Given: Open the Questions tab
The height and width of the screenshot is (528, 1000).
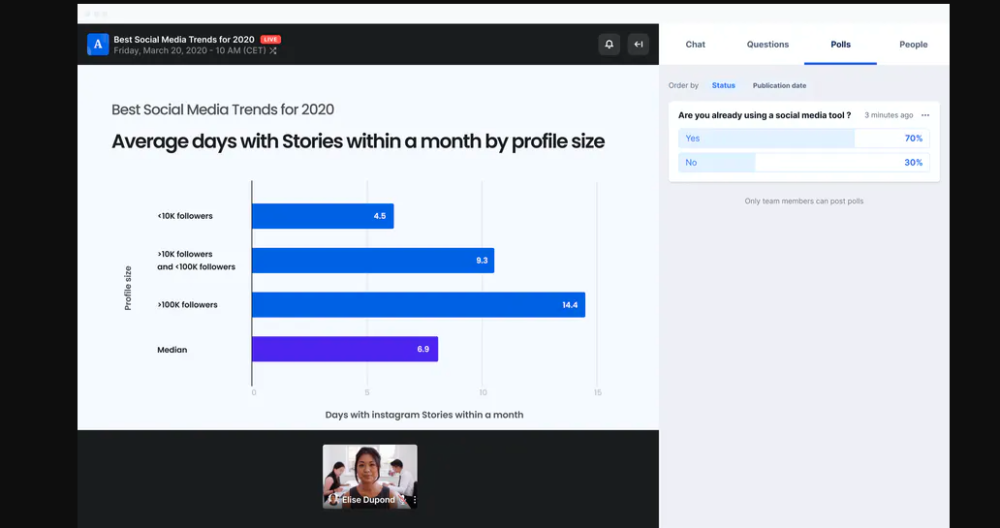Looking at the screenshot, I should [x=768, y=44].
